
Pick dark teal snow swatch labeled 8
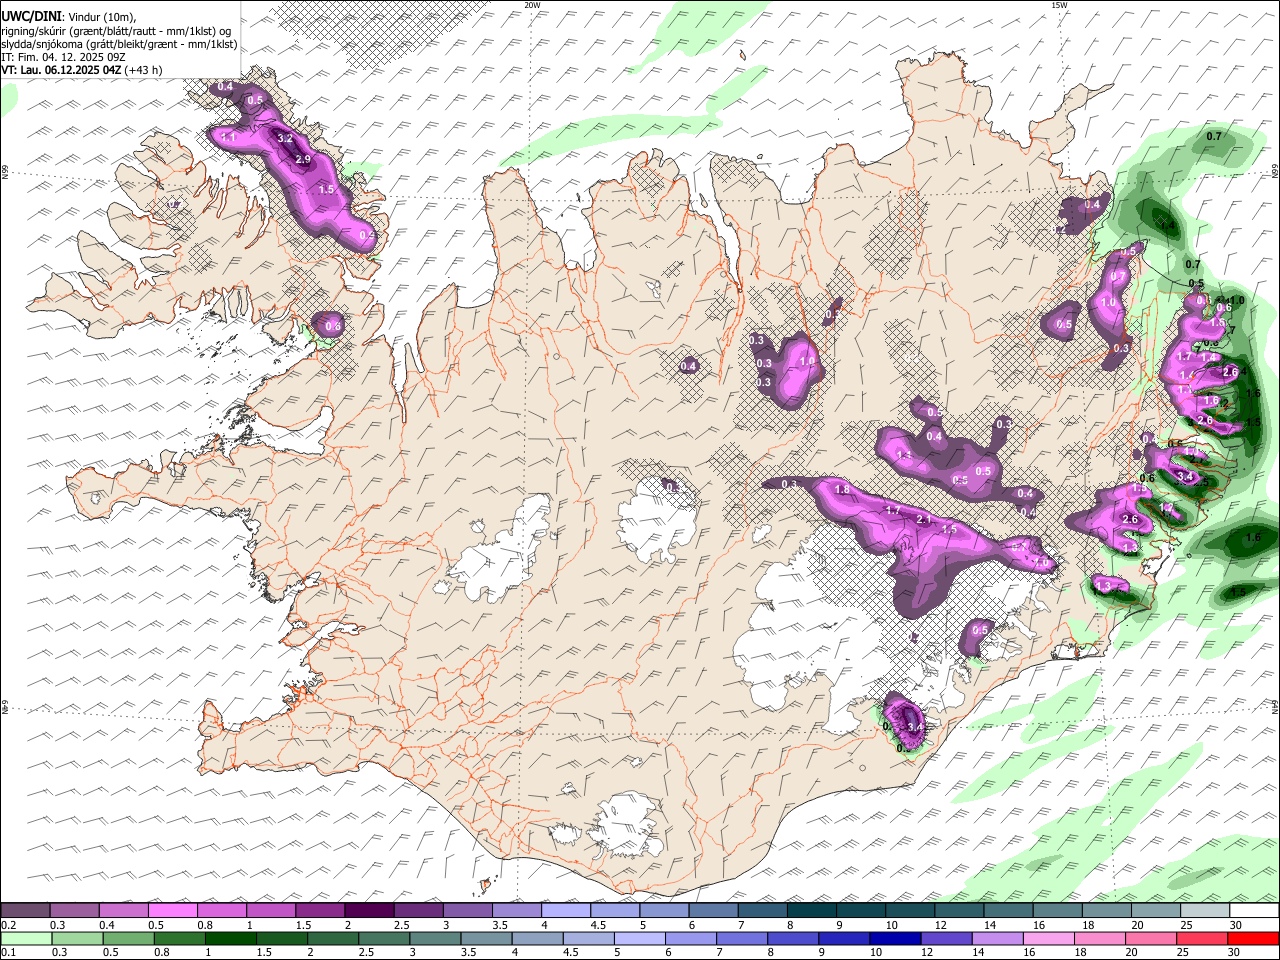(811, 911)
